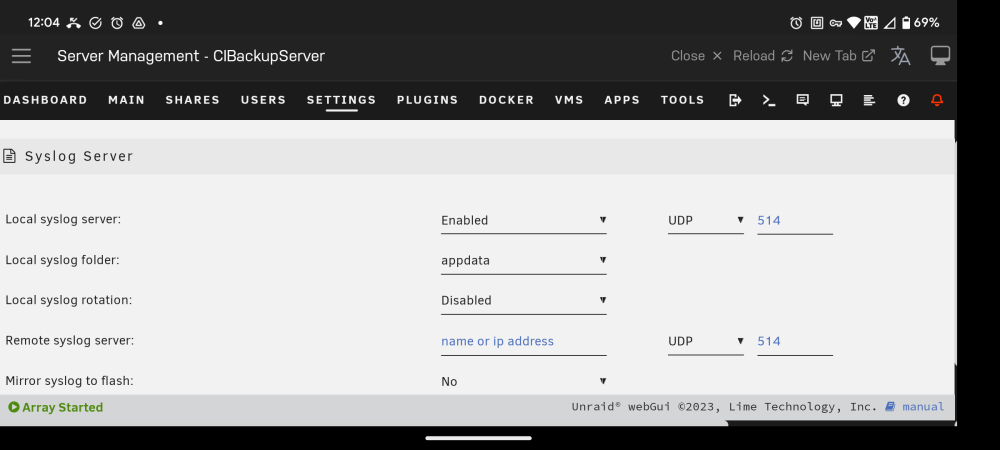
Task: Open the Apps tab
Action: [622, 100]
